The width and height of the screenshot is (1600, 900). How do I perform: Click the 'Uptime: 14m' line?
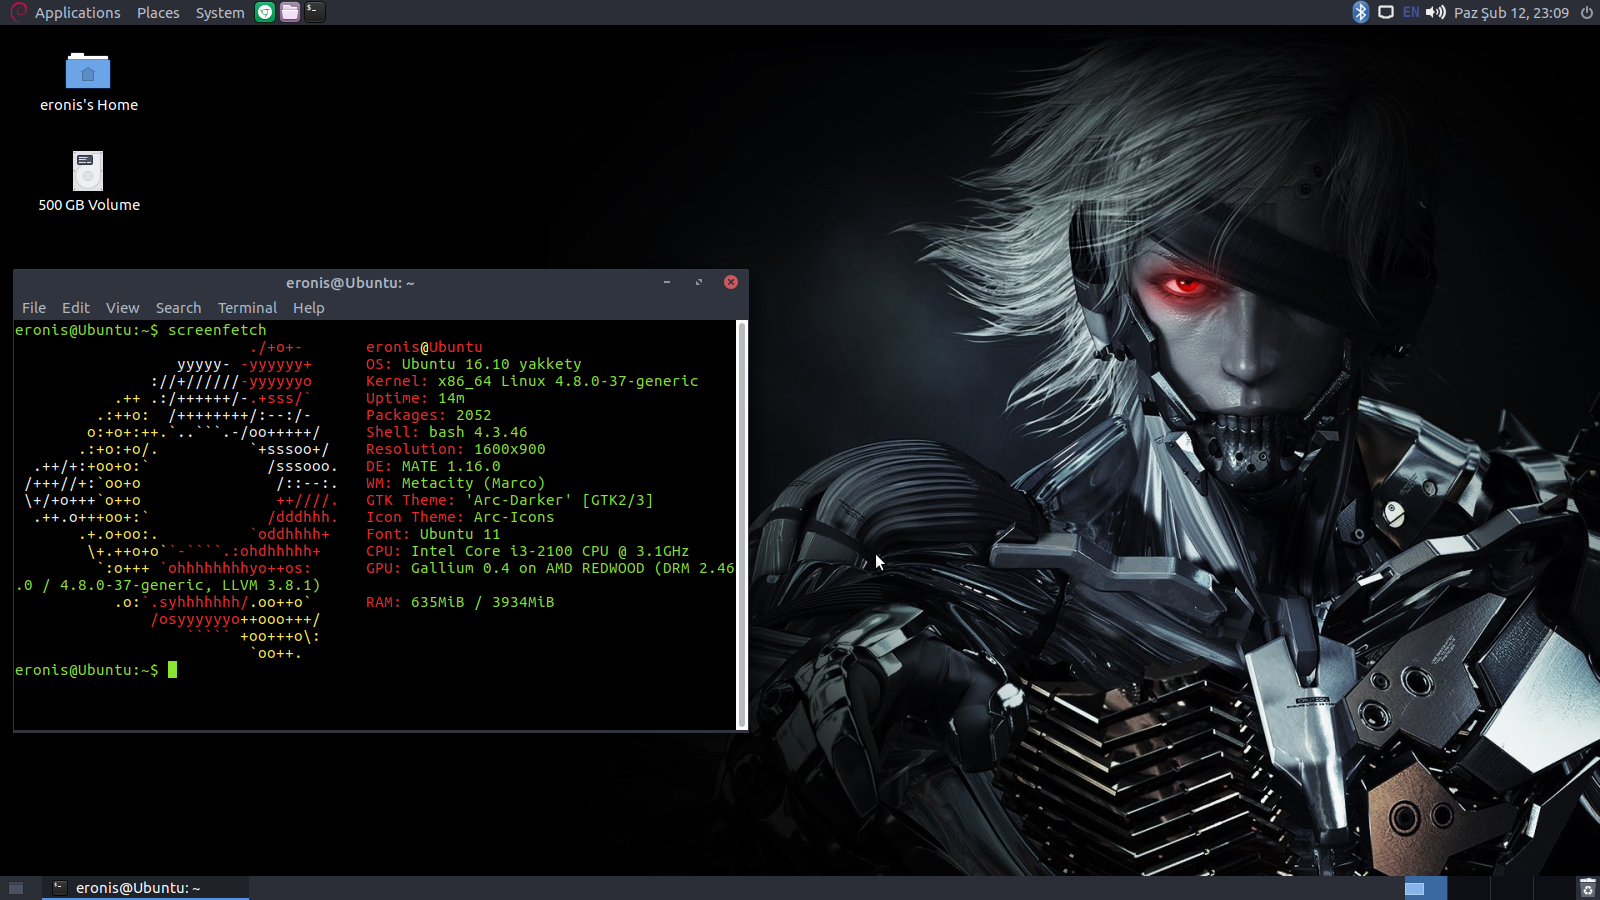click(415, 398)
